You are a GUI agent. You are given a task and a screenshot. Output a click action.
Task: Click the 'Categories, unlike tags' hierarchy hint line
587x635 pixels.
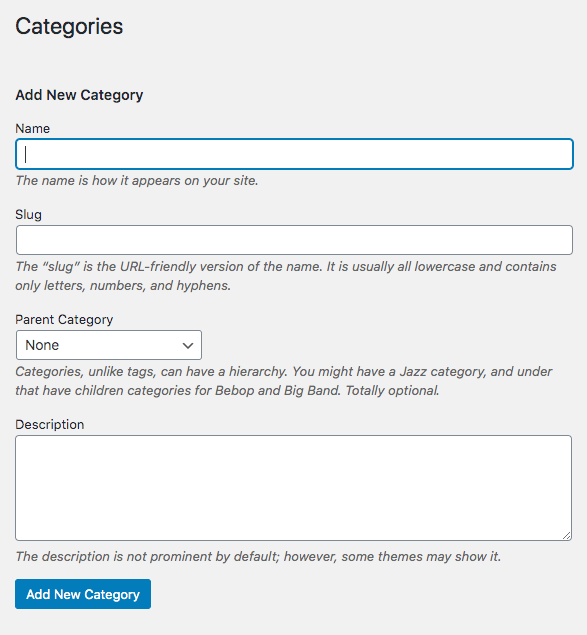click(284, 371)
